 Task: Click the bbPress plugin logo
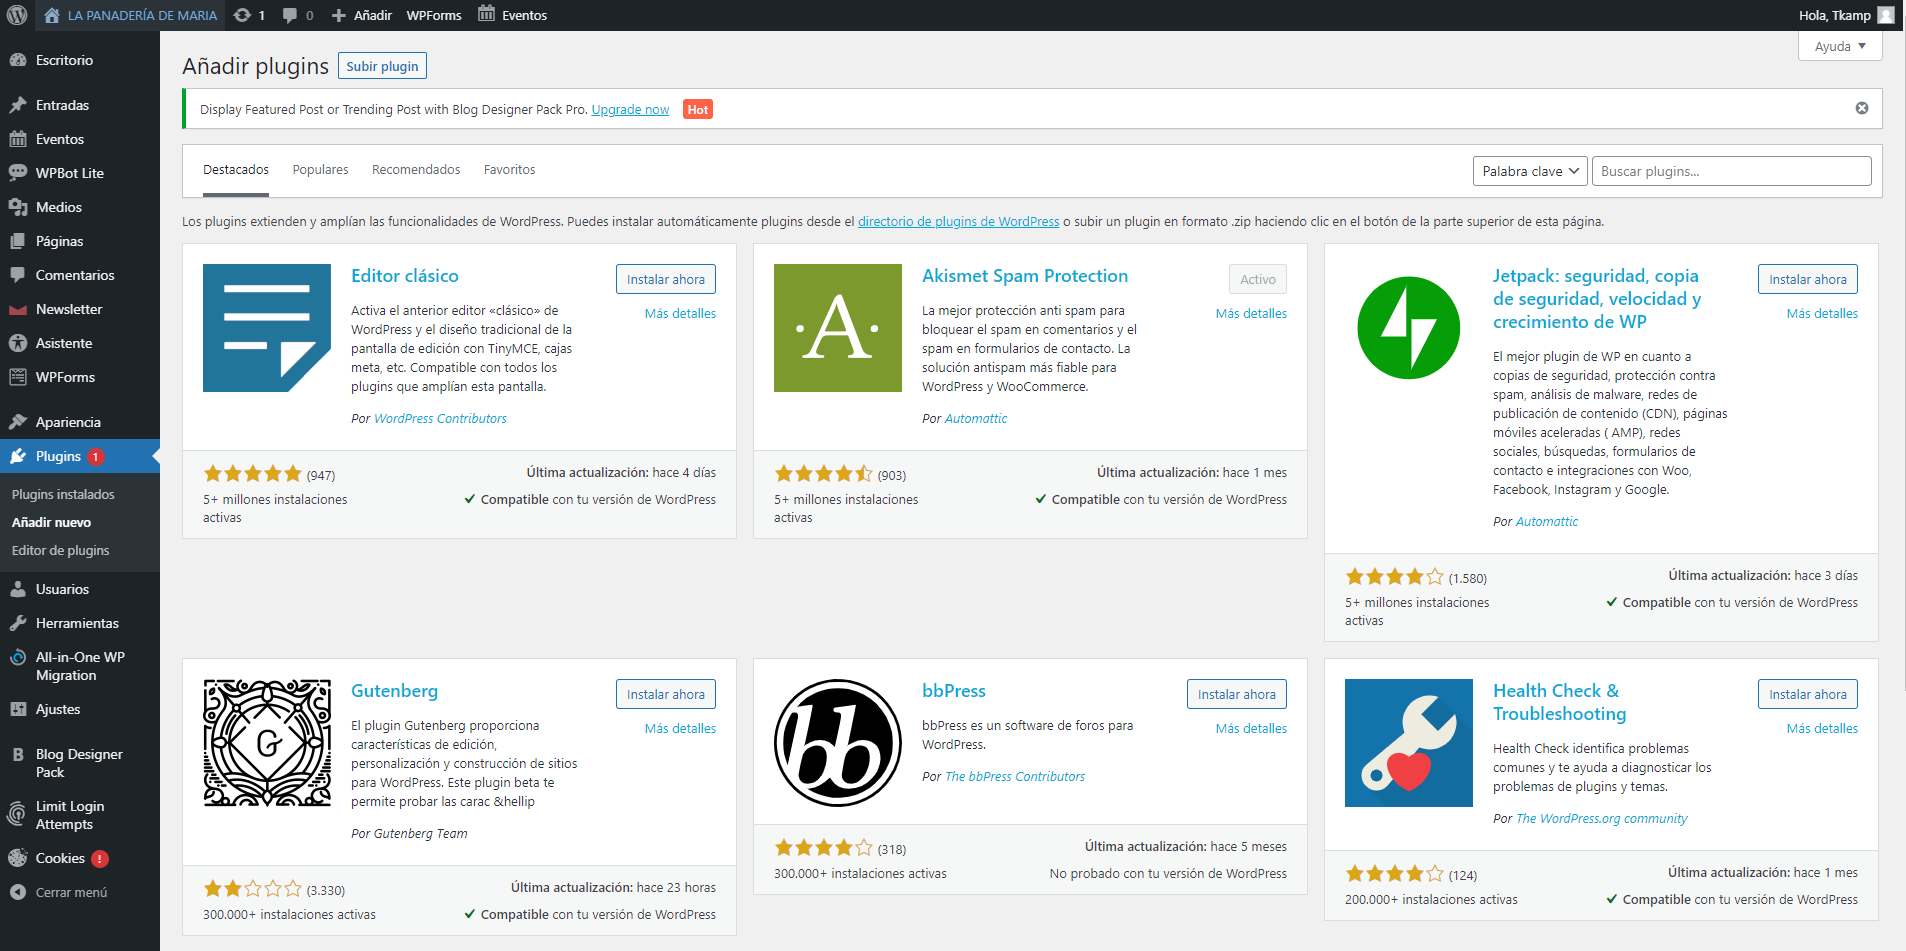point(837,743)
